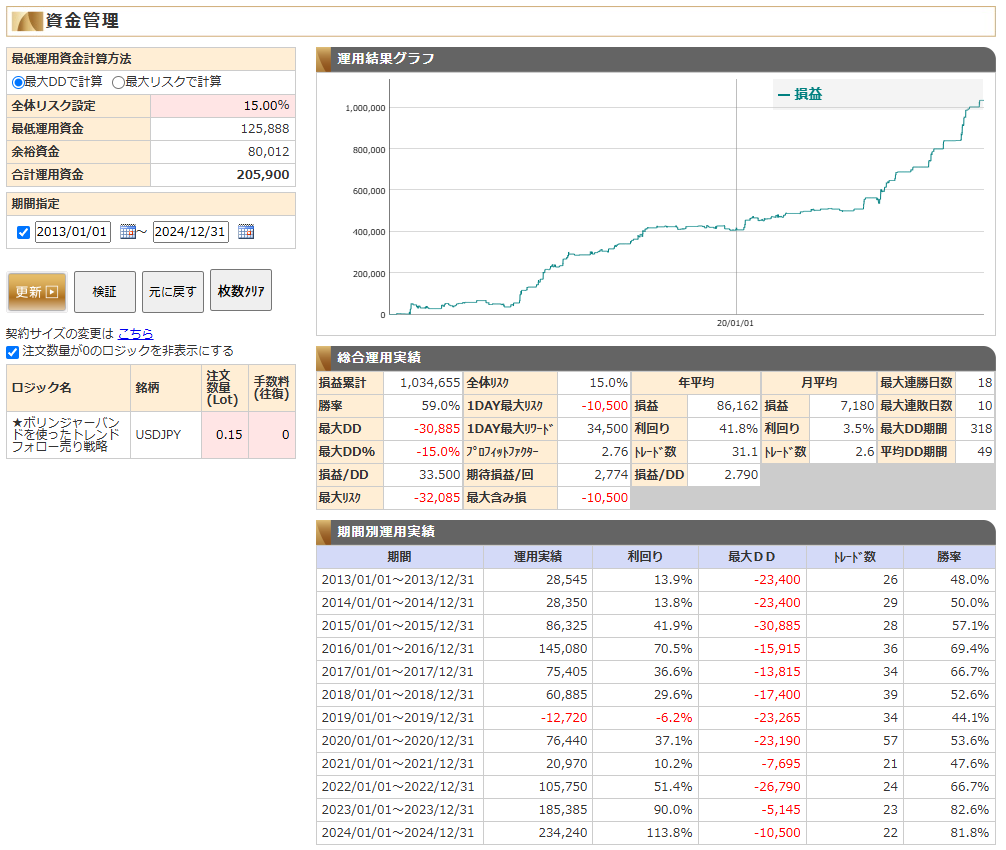Image resolution: width=1006 pixels, height=850 pixels.
Task: Select the 2015/01/01～2015/12/31 period row
Action: point(656,625)
